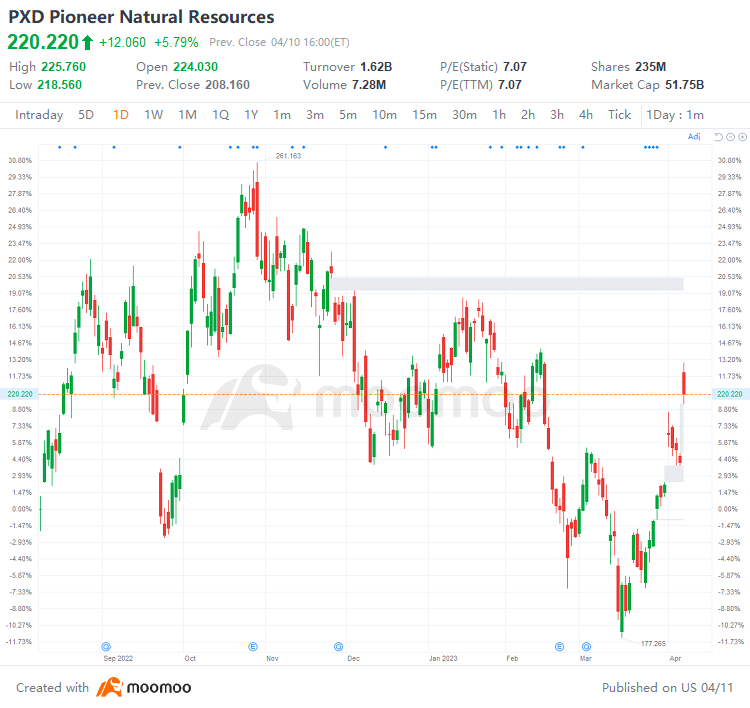Click the PXD Pioneer Natural Resources title
Viewport: 750px width, 708px height.
coord(141,17)
